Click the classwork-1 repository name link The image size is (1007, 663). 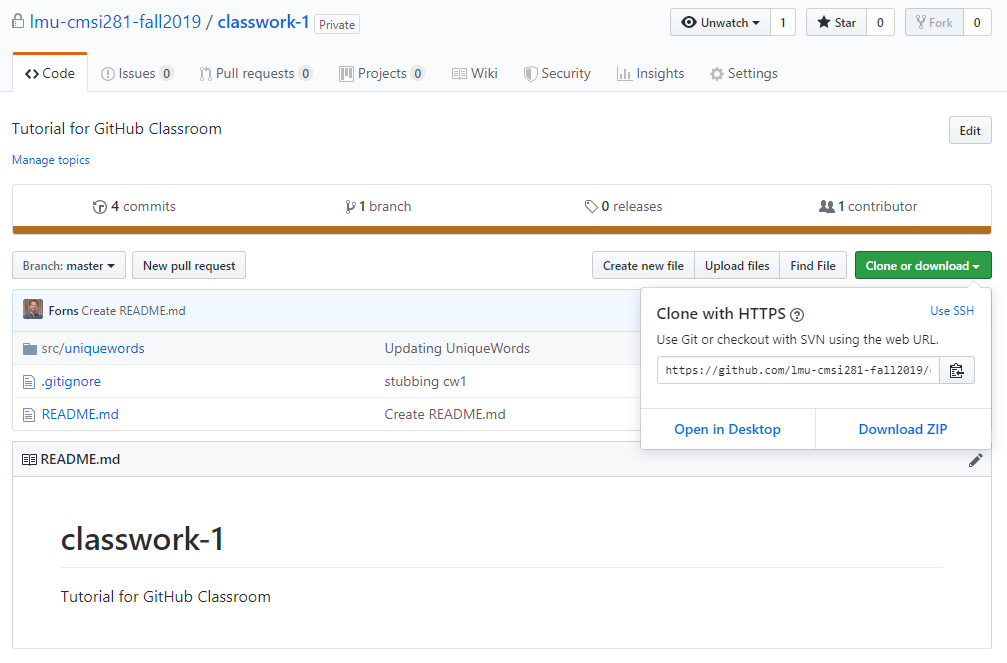[263, 22]
